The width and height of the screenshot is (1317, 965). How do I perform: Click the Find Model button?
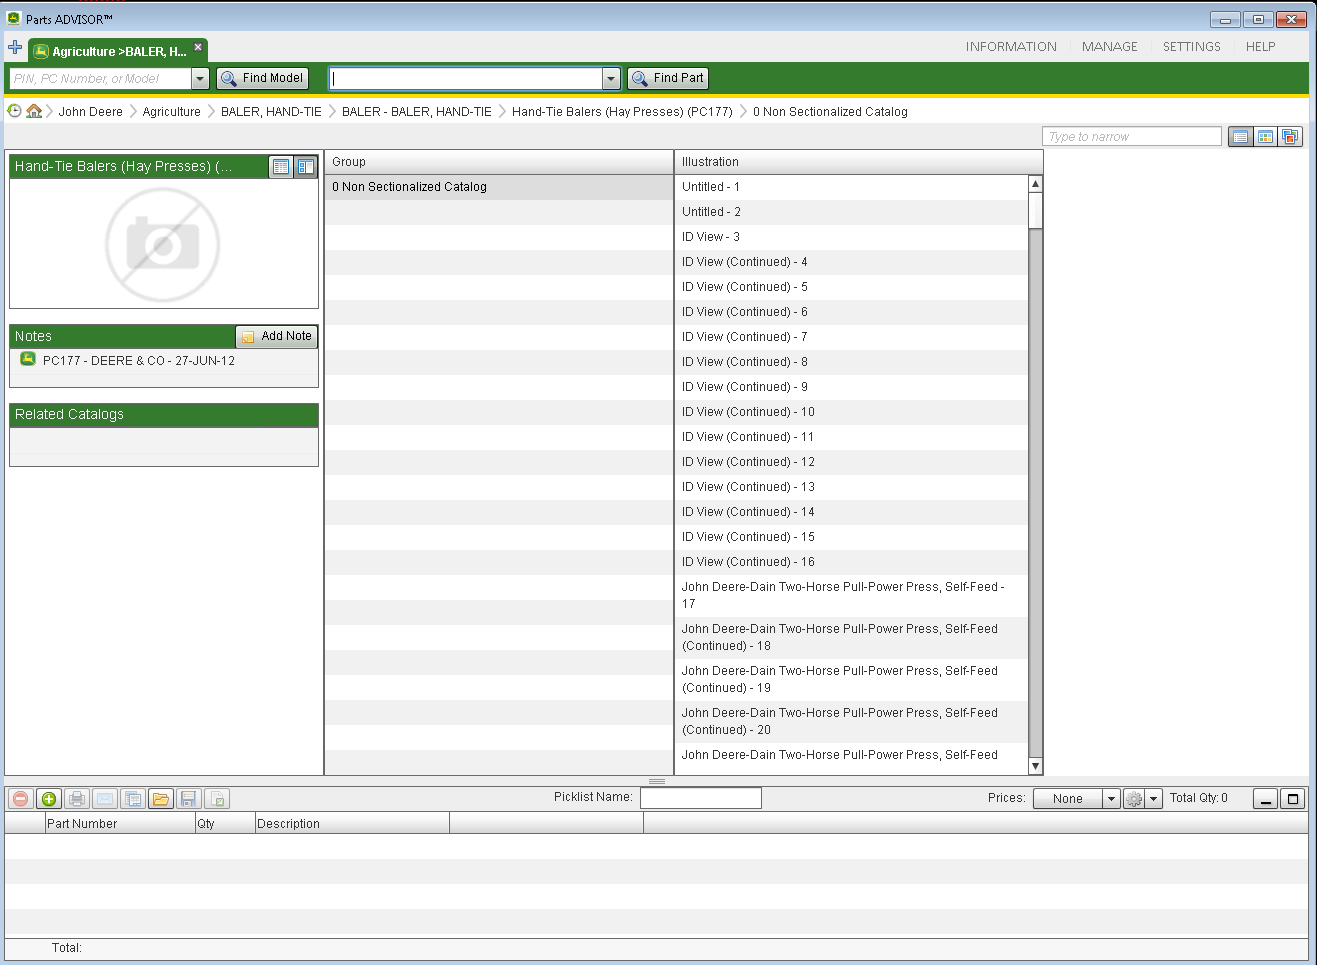(262, 78)
